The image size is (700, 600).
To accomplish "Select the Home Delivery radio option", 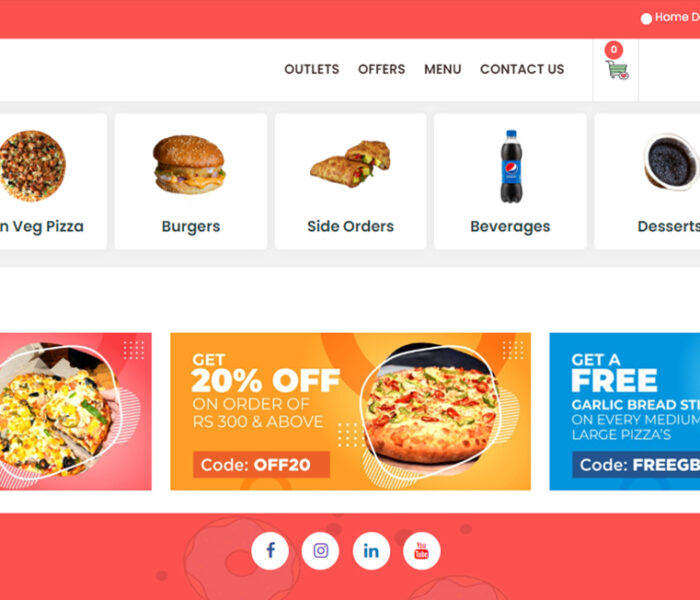I will click(646, 19).
